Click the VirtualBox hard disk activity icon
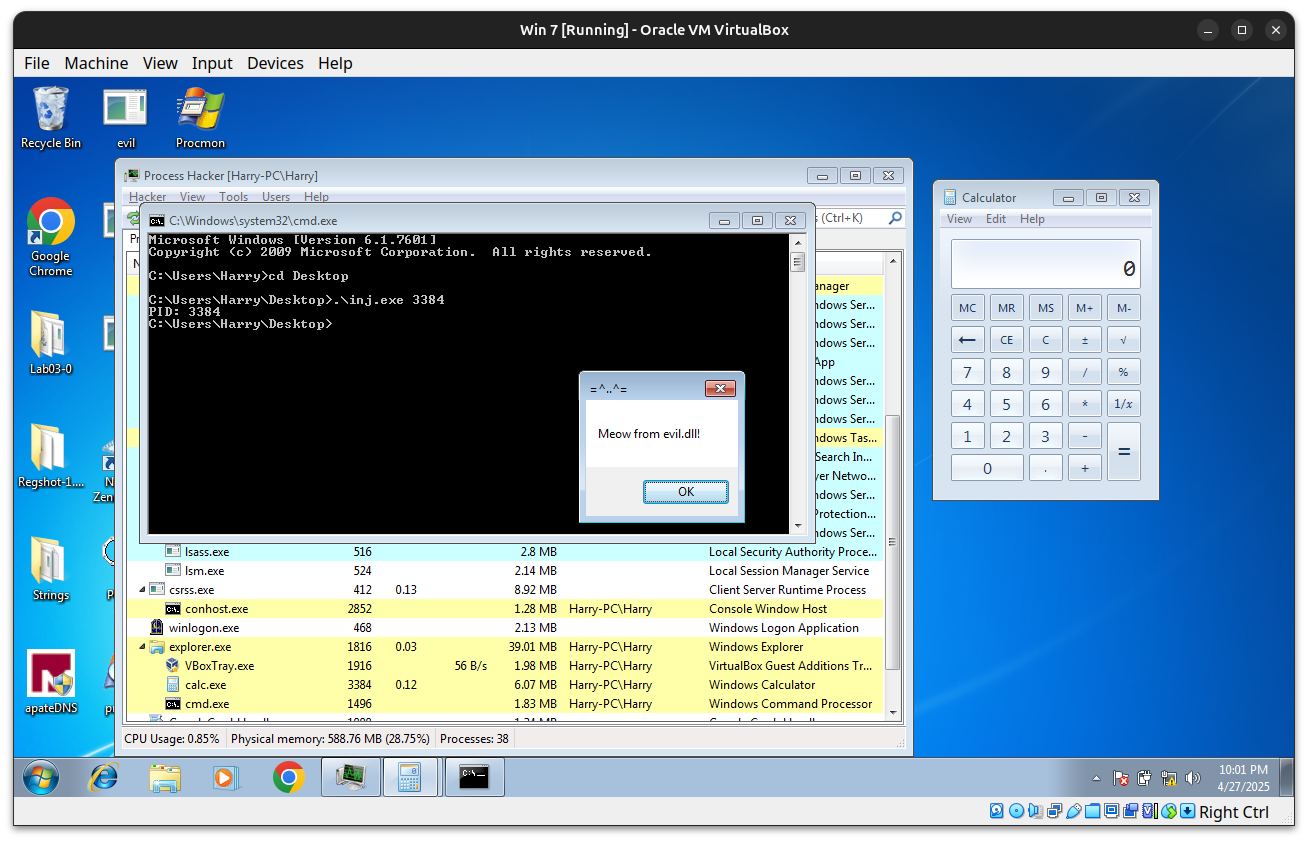The width and height of the screenshot is (1308, 842). [x=997, y=811]
